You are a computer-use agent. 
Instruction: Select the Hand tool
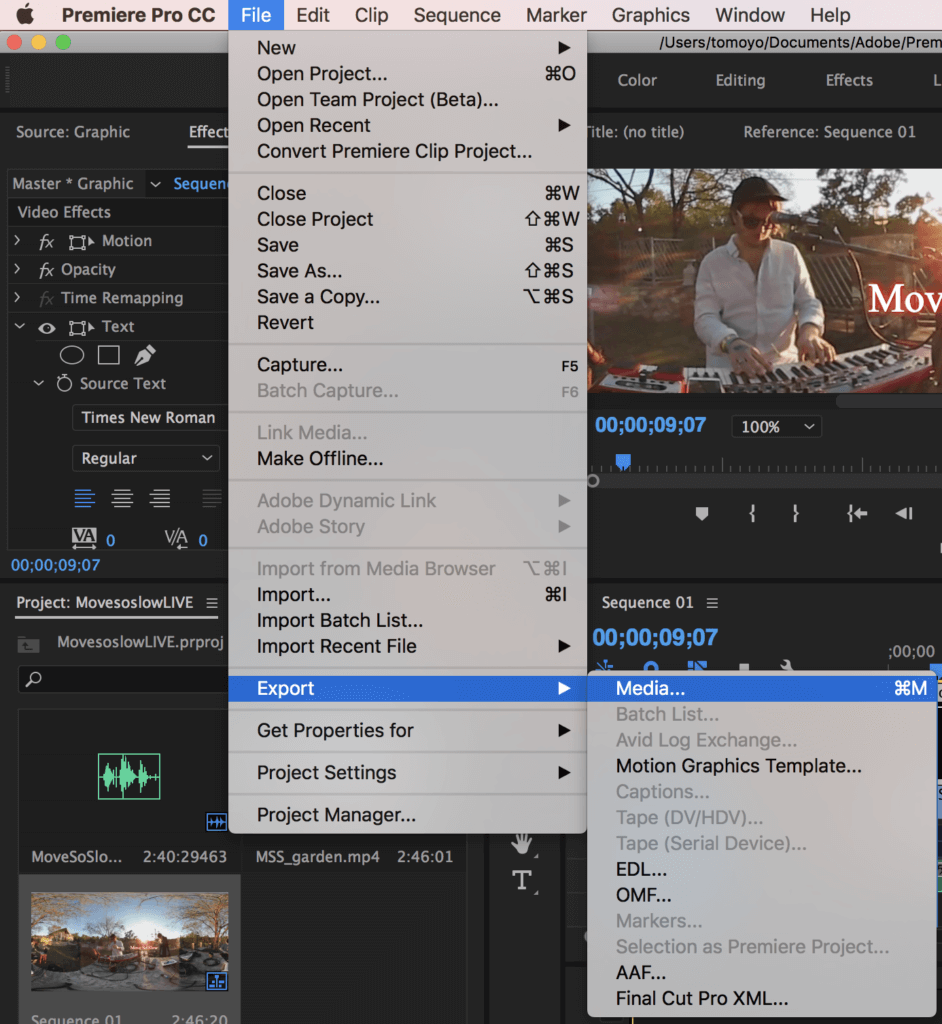522,843
